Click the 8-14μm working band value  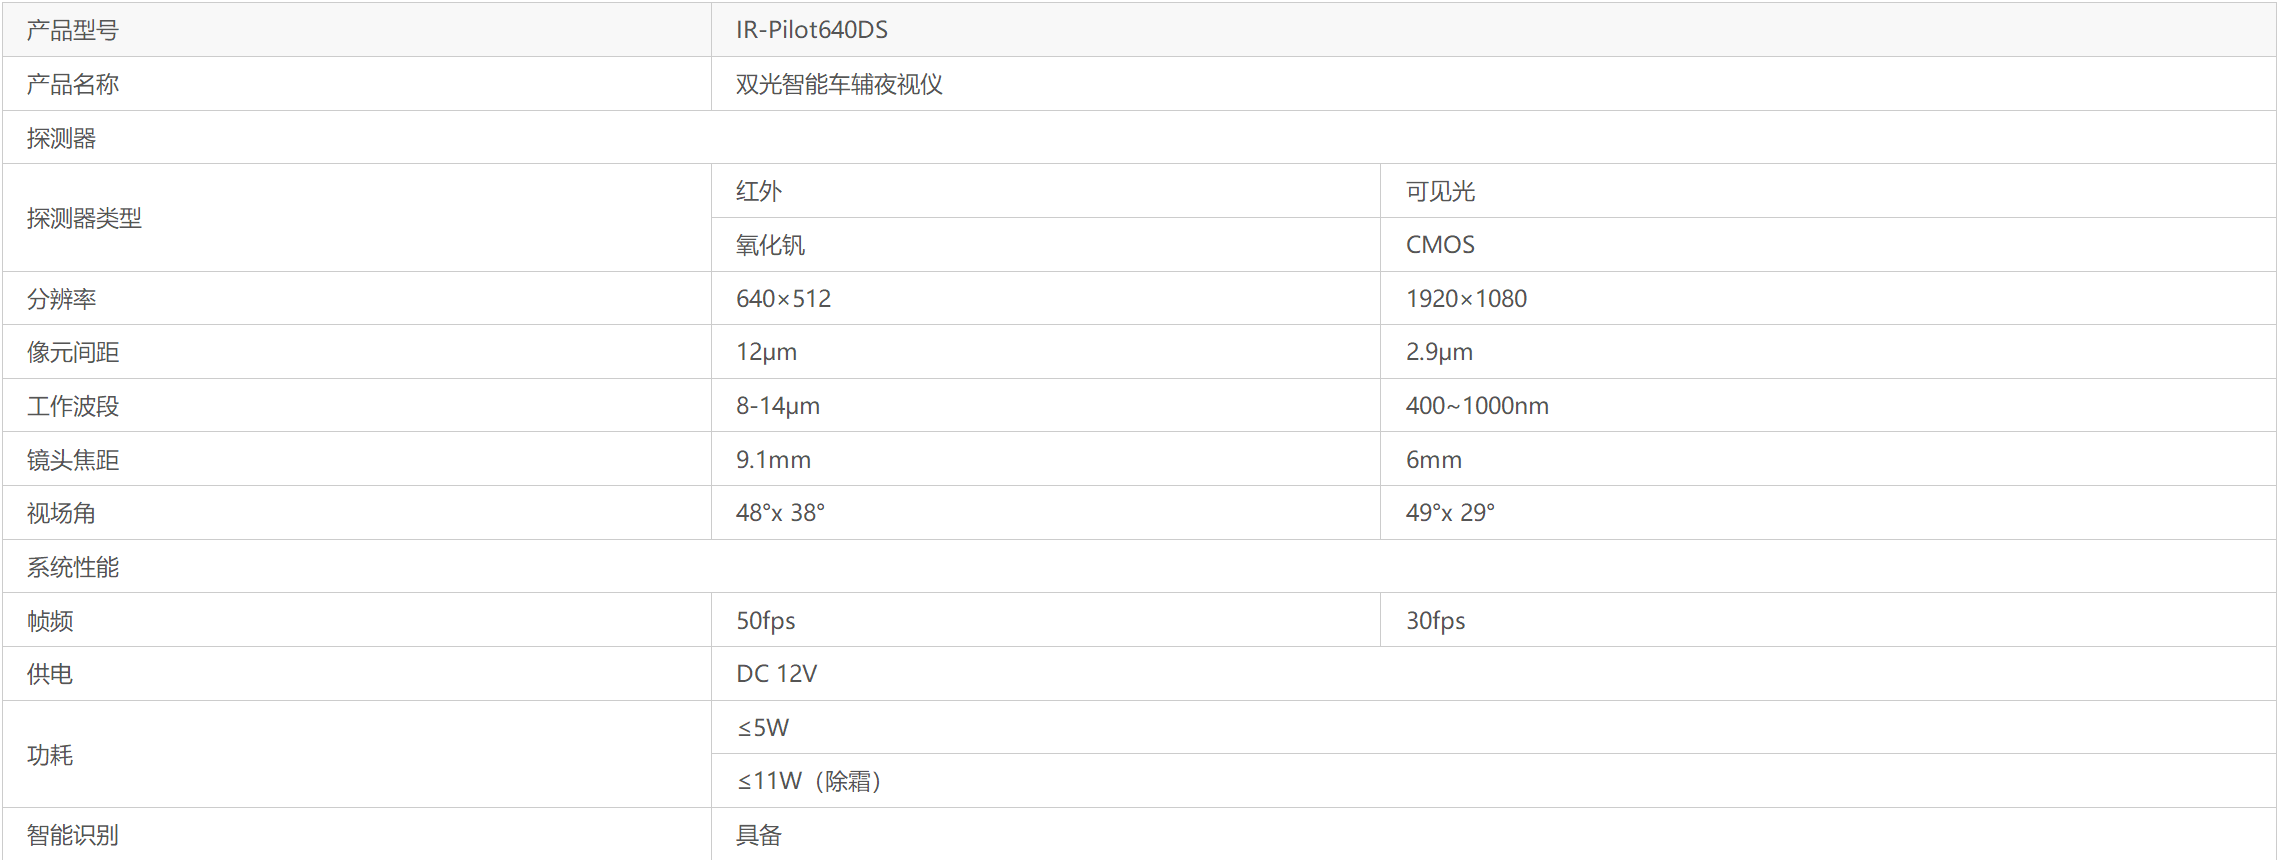(777, 406)
